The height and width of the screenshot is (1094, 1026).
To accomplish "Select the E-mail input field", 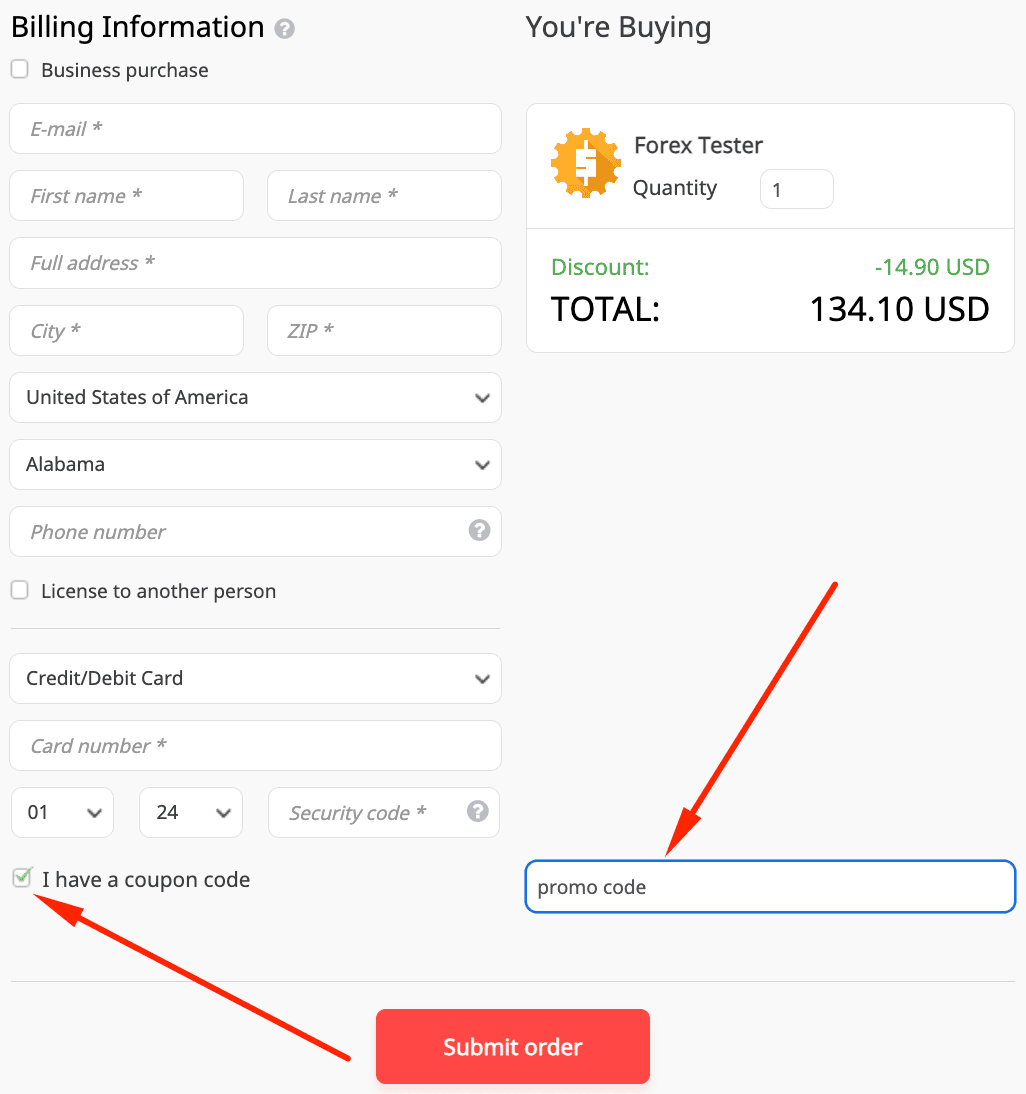I will pyautogui.click(x=255, y=128).
